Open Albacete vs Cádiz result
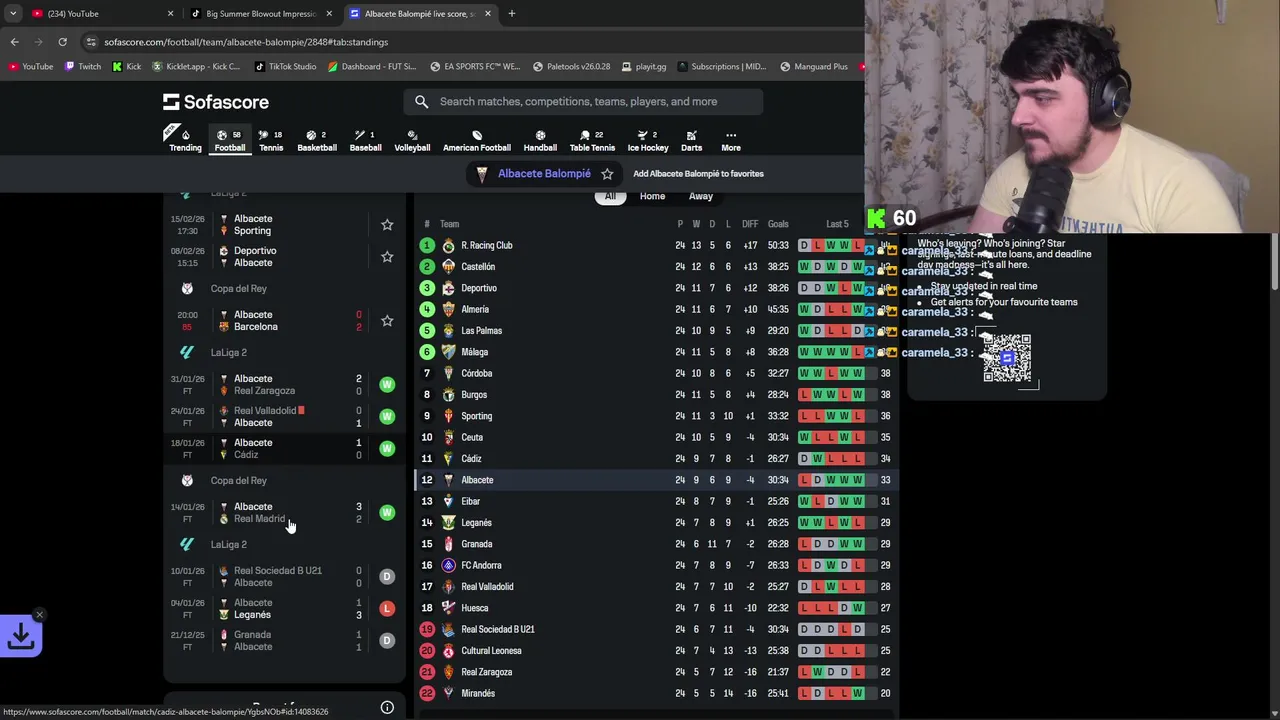1280x720 pixels. click(x=285, y=449)
